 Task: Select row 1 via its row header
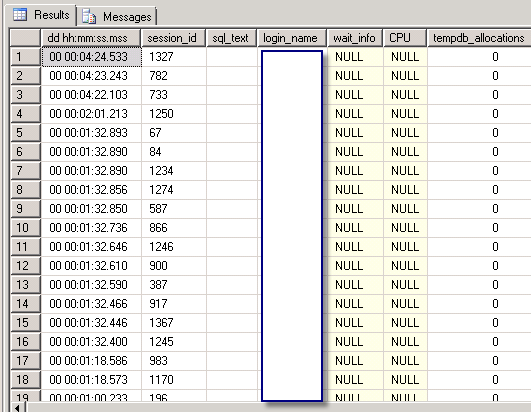point(25,57)
